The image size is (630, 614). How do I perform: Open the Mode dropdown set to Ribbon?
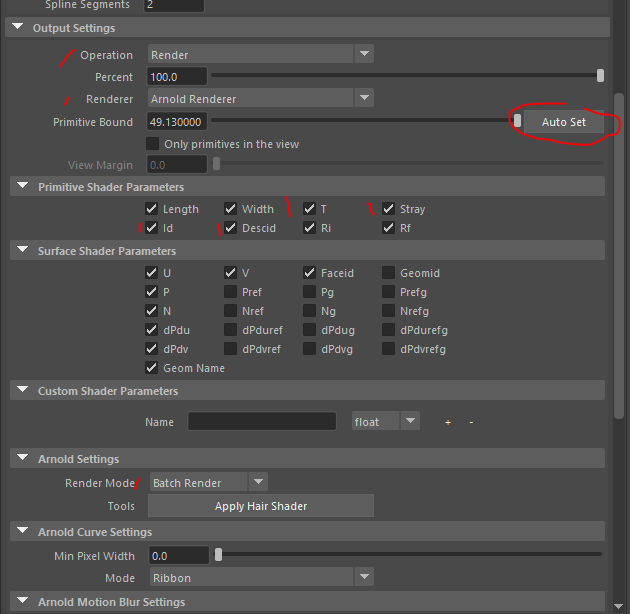pyautogui.click(x=262, y=577)
